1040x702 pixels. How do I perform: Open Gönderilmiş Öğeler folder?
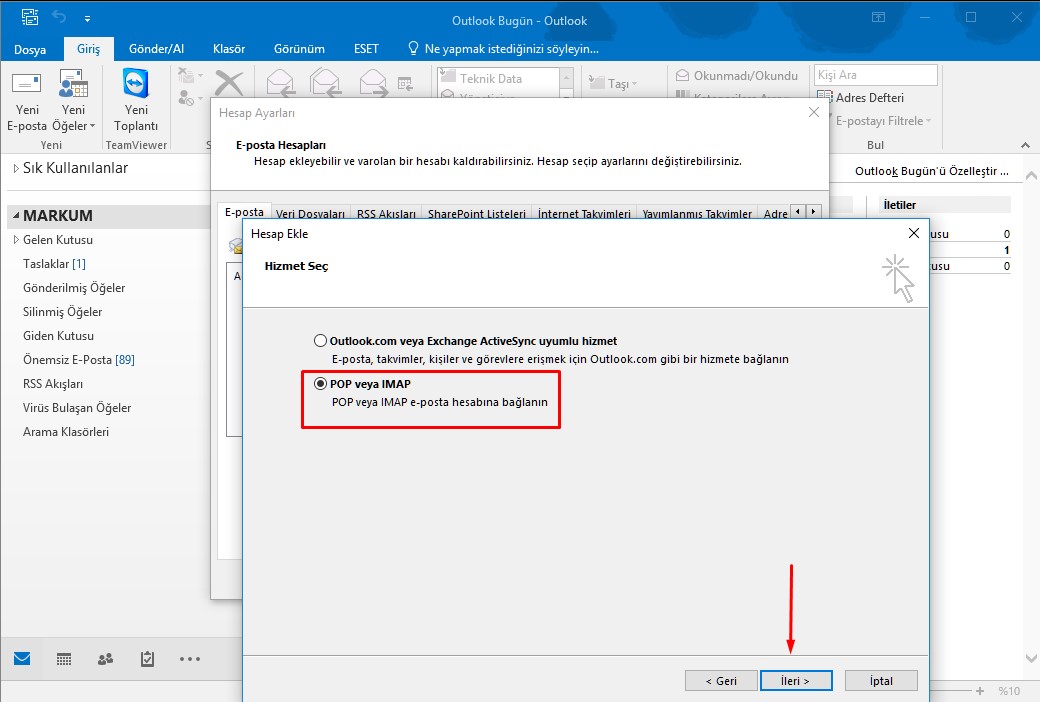[x=74, y=288]
